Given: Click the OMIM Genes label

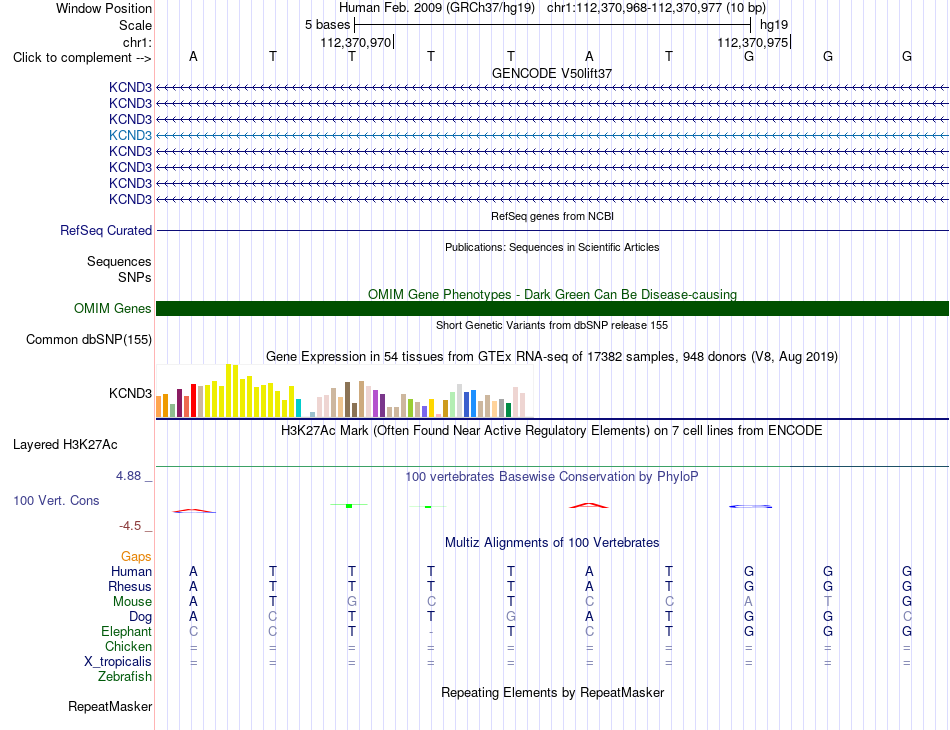Looking at the screenshot, I should pos(113,309).
